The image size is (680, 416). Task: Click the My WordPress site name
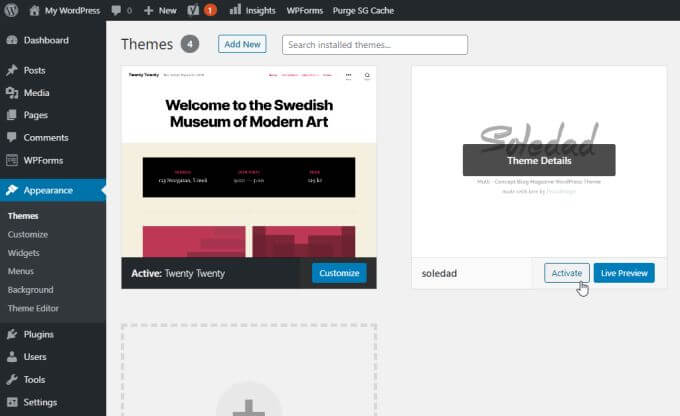tap(72, 10)
